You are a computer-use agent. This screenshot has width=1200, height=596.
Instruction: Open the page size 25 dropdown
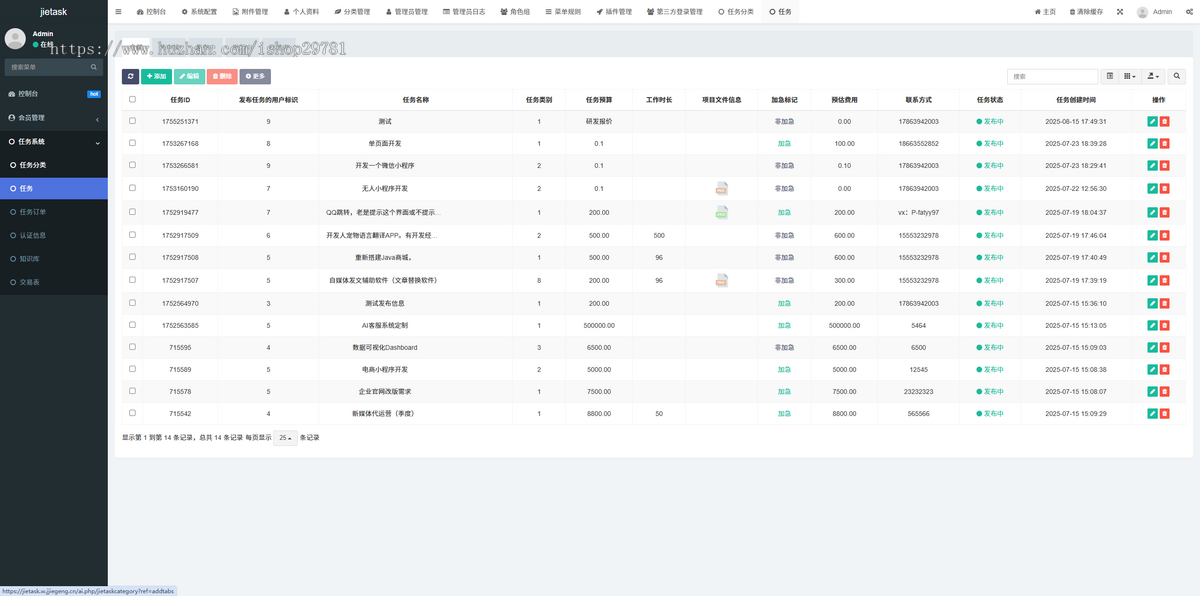(286, 437)
